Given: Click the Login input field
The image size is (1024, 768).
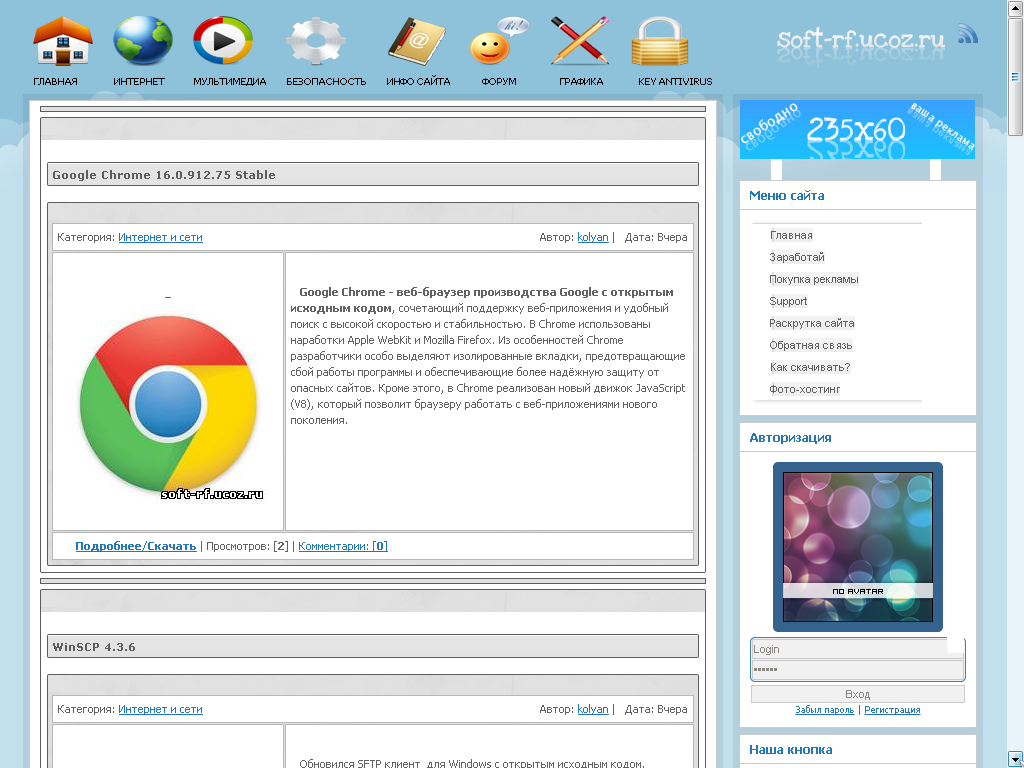Looking at the screenshot, I should pyautogui.click(x=857, y=649).
